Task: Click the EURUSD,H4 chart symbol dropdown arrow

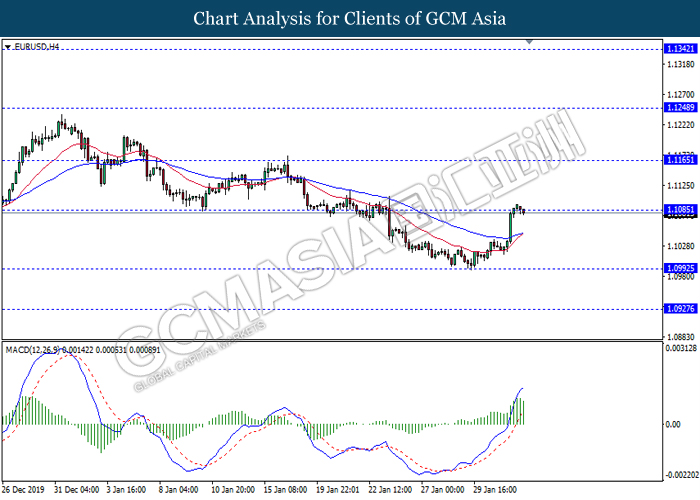Action: [x=8, y=47]
